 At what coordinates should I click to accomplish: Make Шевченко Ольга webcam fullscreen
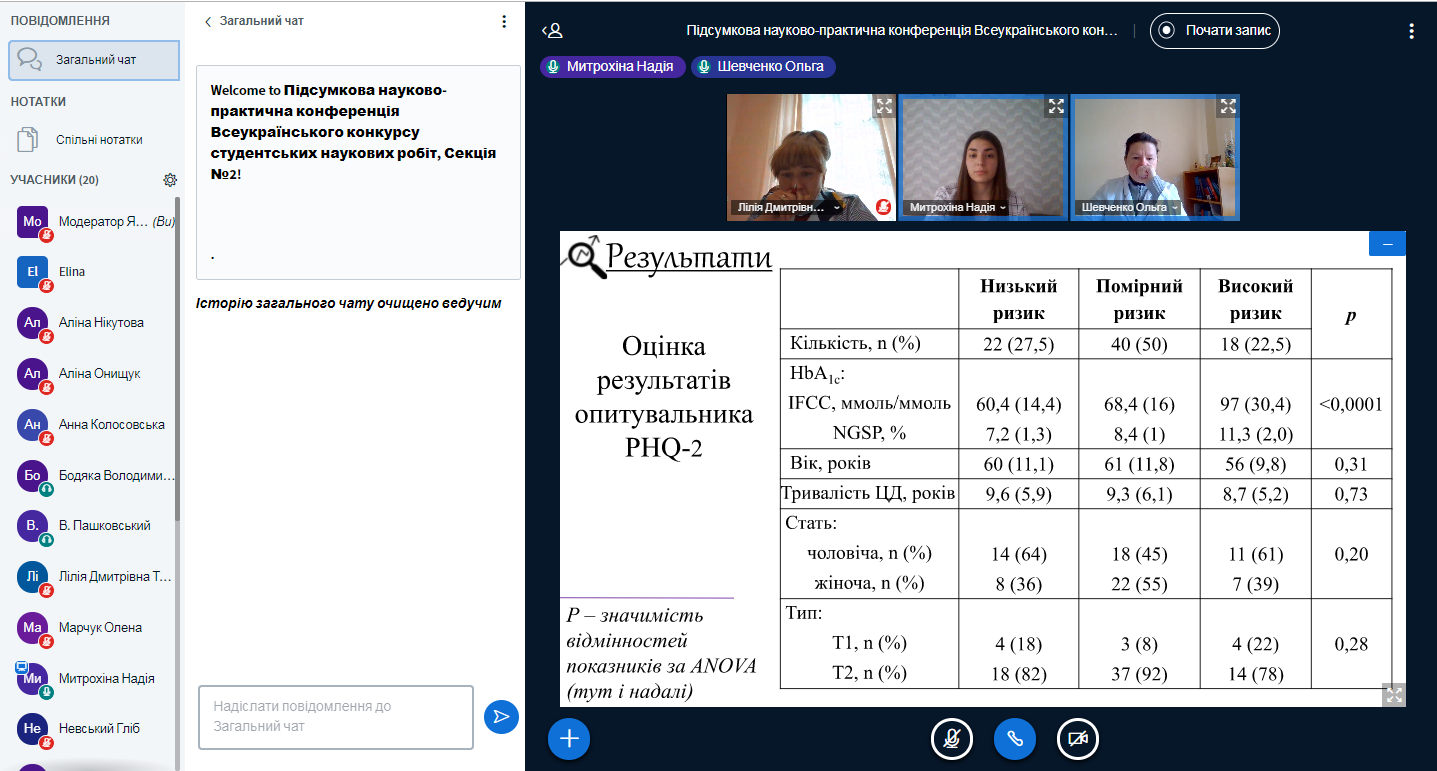(x=1228, y=106)
